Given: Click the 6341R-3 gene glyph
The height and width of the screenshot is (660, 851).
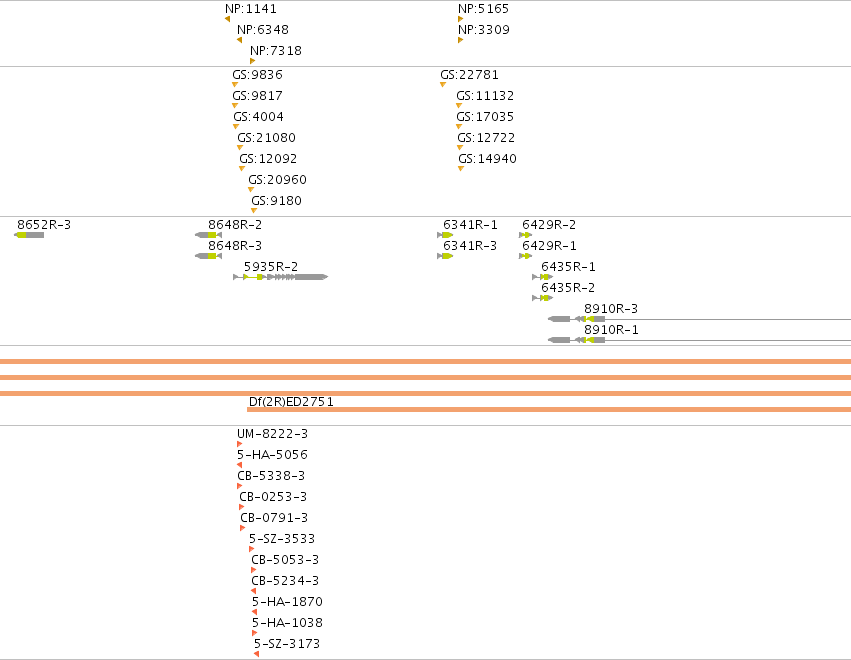Looking at the screenshot, I should pyautogui.click(x=445, y=256).
